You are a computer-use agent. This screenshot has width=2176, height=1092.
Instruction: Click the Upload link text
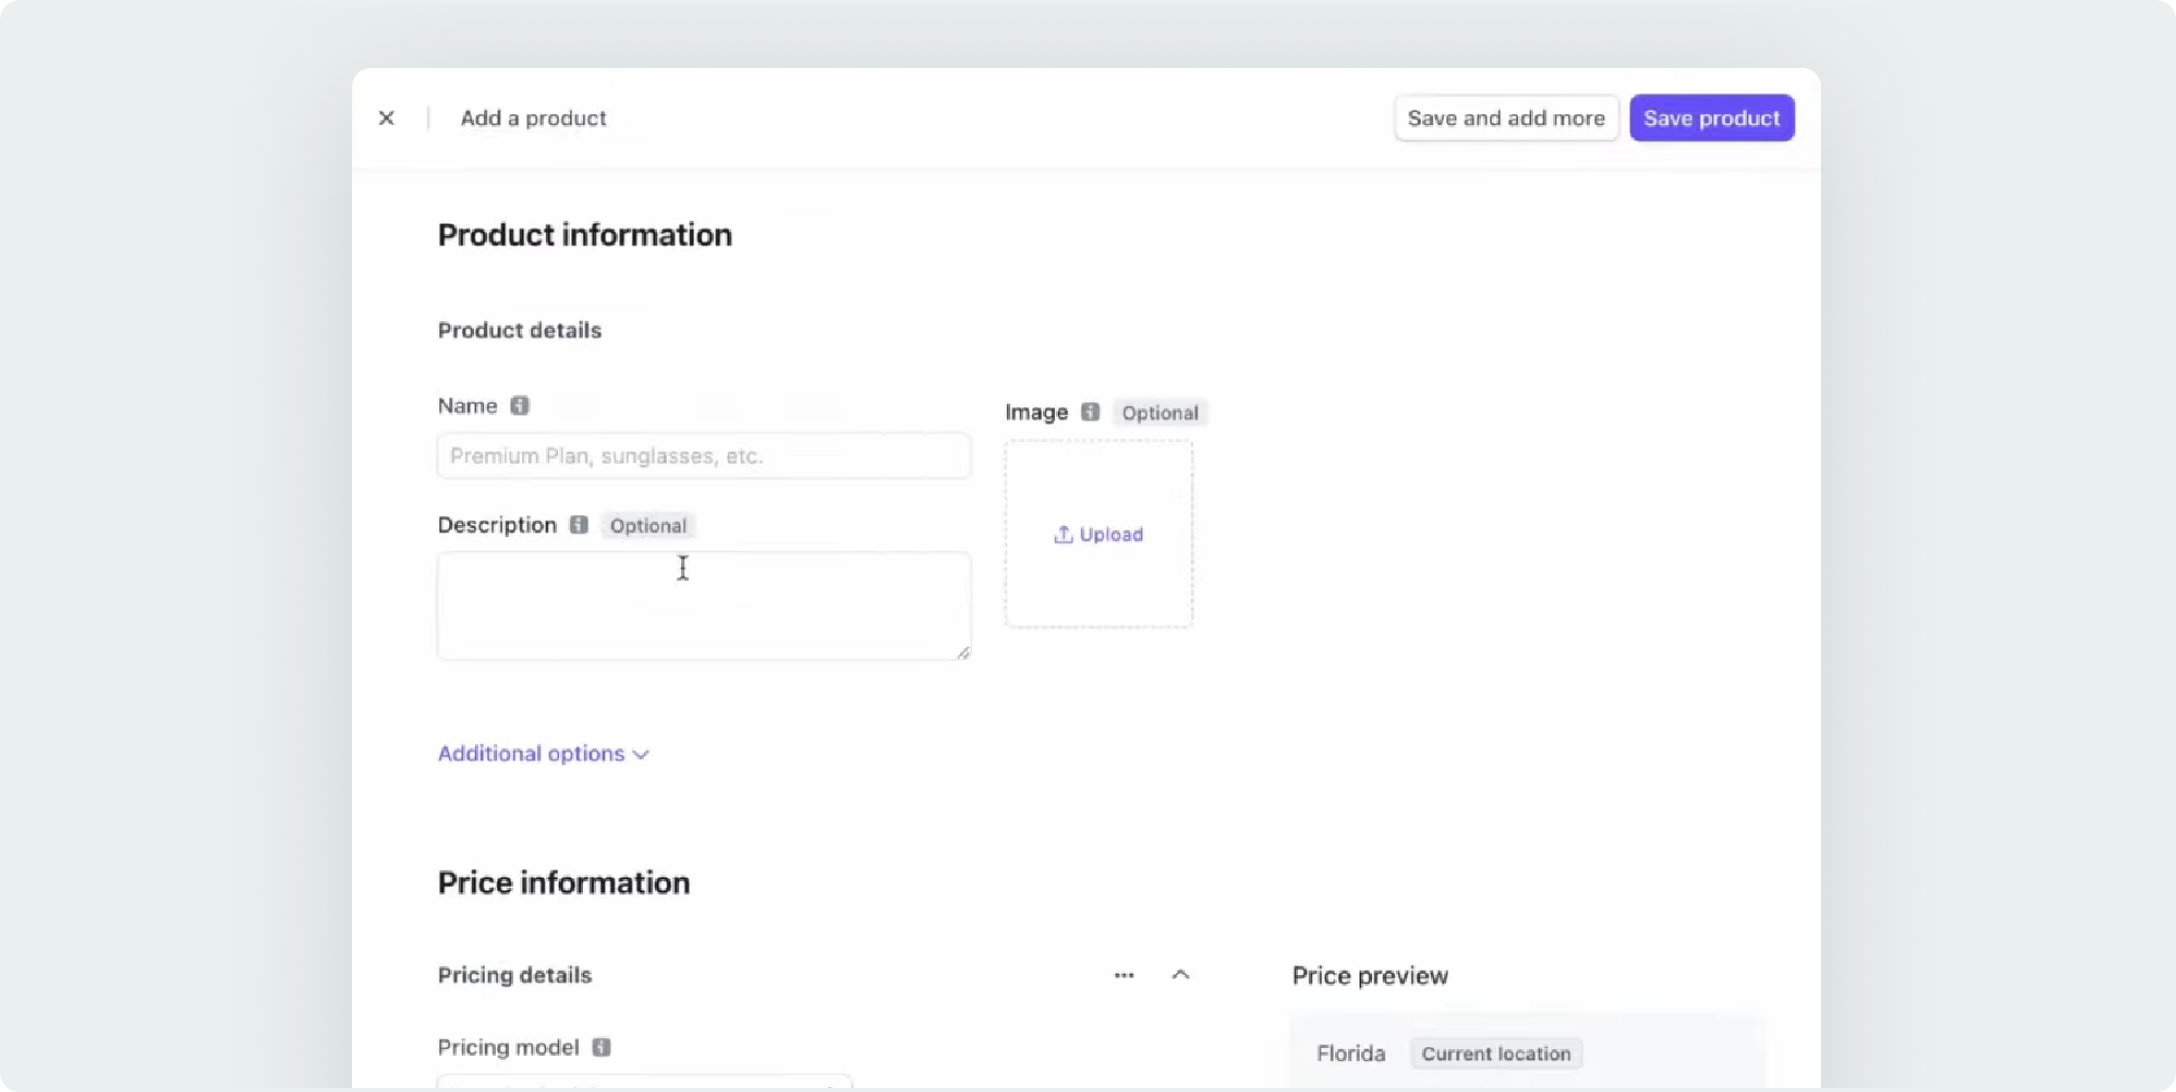click(x=1111, y=535)
